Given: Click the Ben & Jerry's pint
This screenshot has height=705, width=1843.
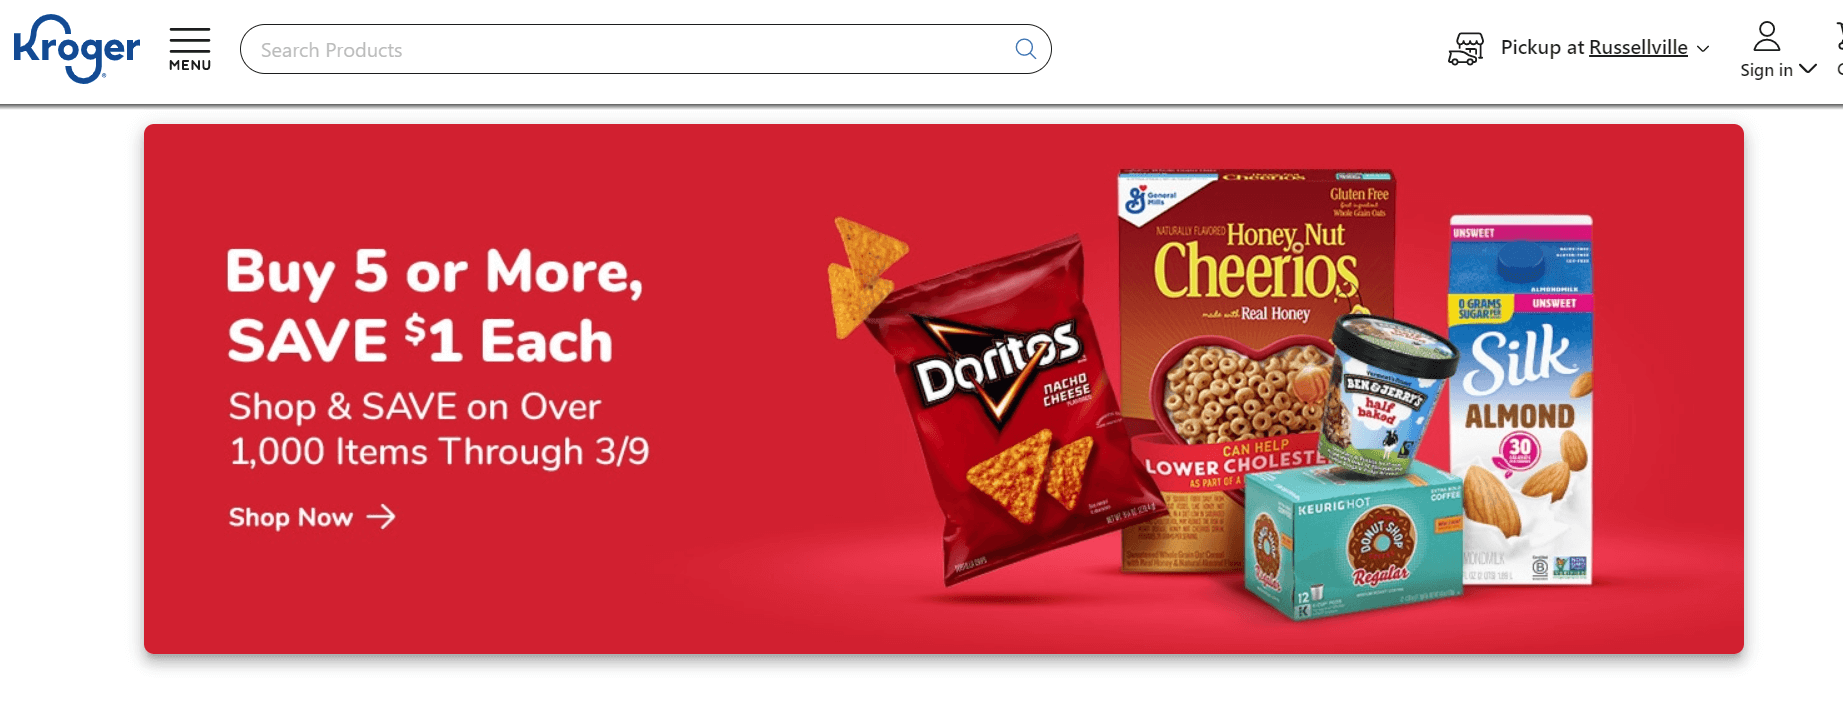Looking at the screenshot, I should pos(1386,395).
